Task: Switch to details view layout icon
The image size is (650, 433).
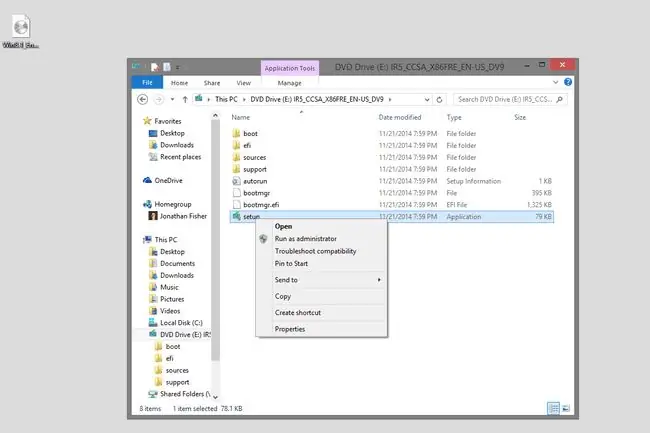Action: pyautogui.click(x=553, y=408)
